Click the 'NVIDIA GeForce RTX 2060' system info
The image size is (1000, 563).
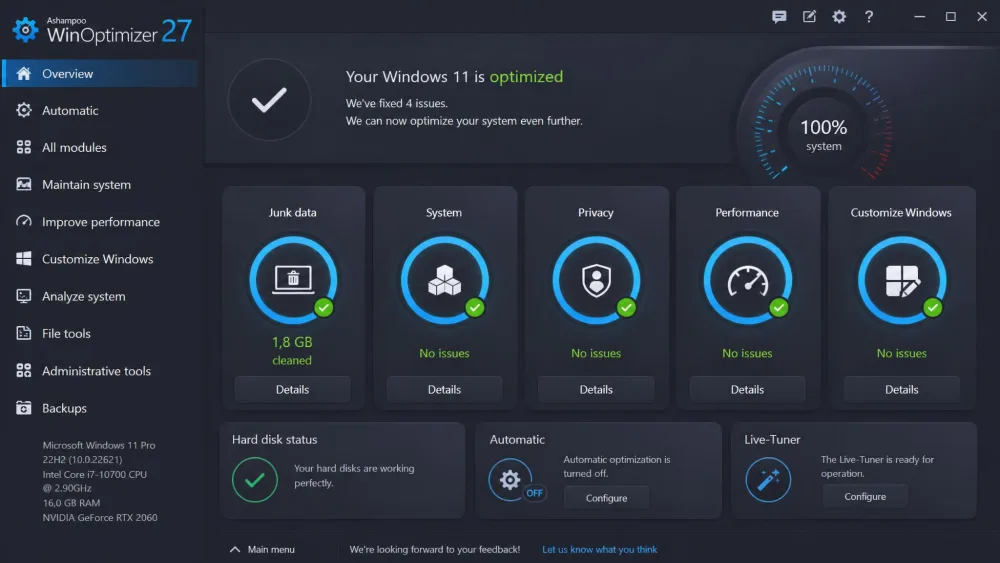click(x=100, y=518)
